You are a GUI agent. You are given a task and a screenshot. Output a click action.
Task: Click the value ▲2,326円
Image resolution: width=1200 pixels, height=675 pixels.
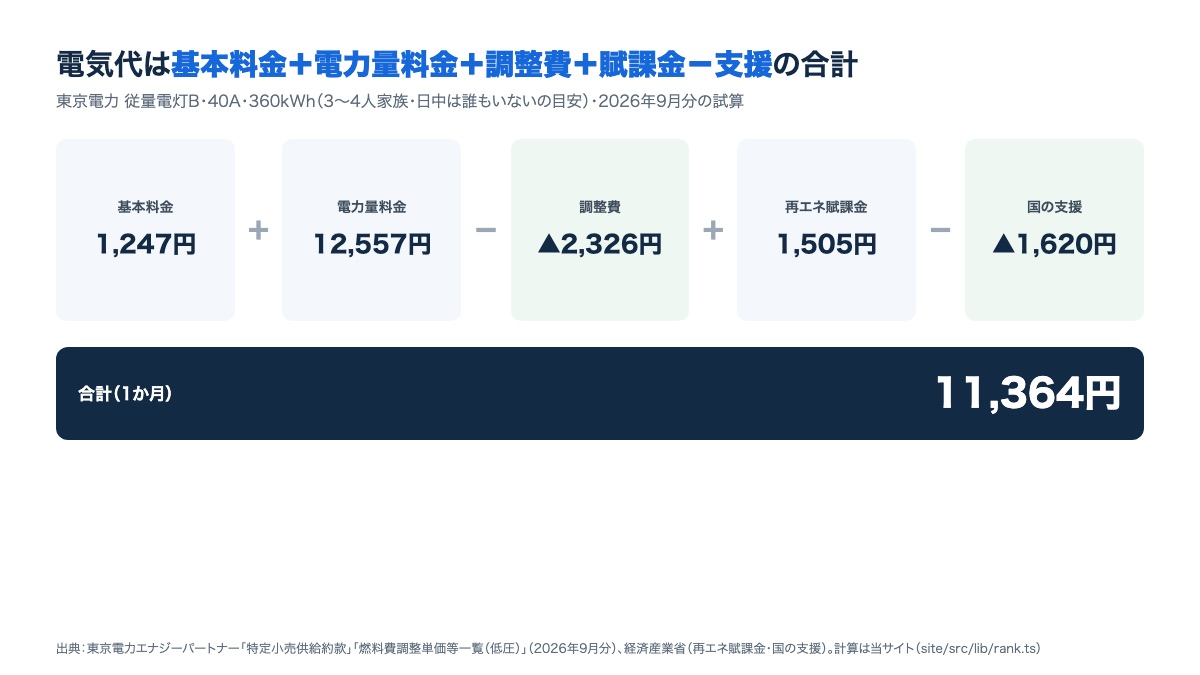pos(600,243)
